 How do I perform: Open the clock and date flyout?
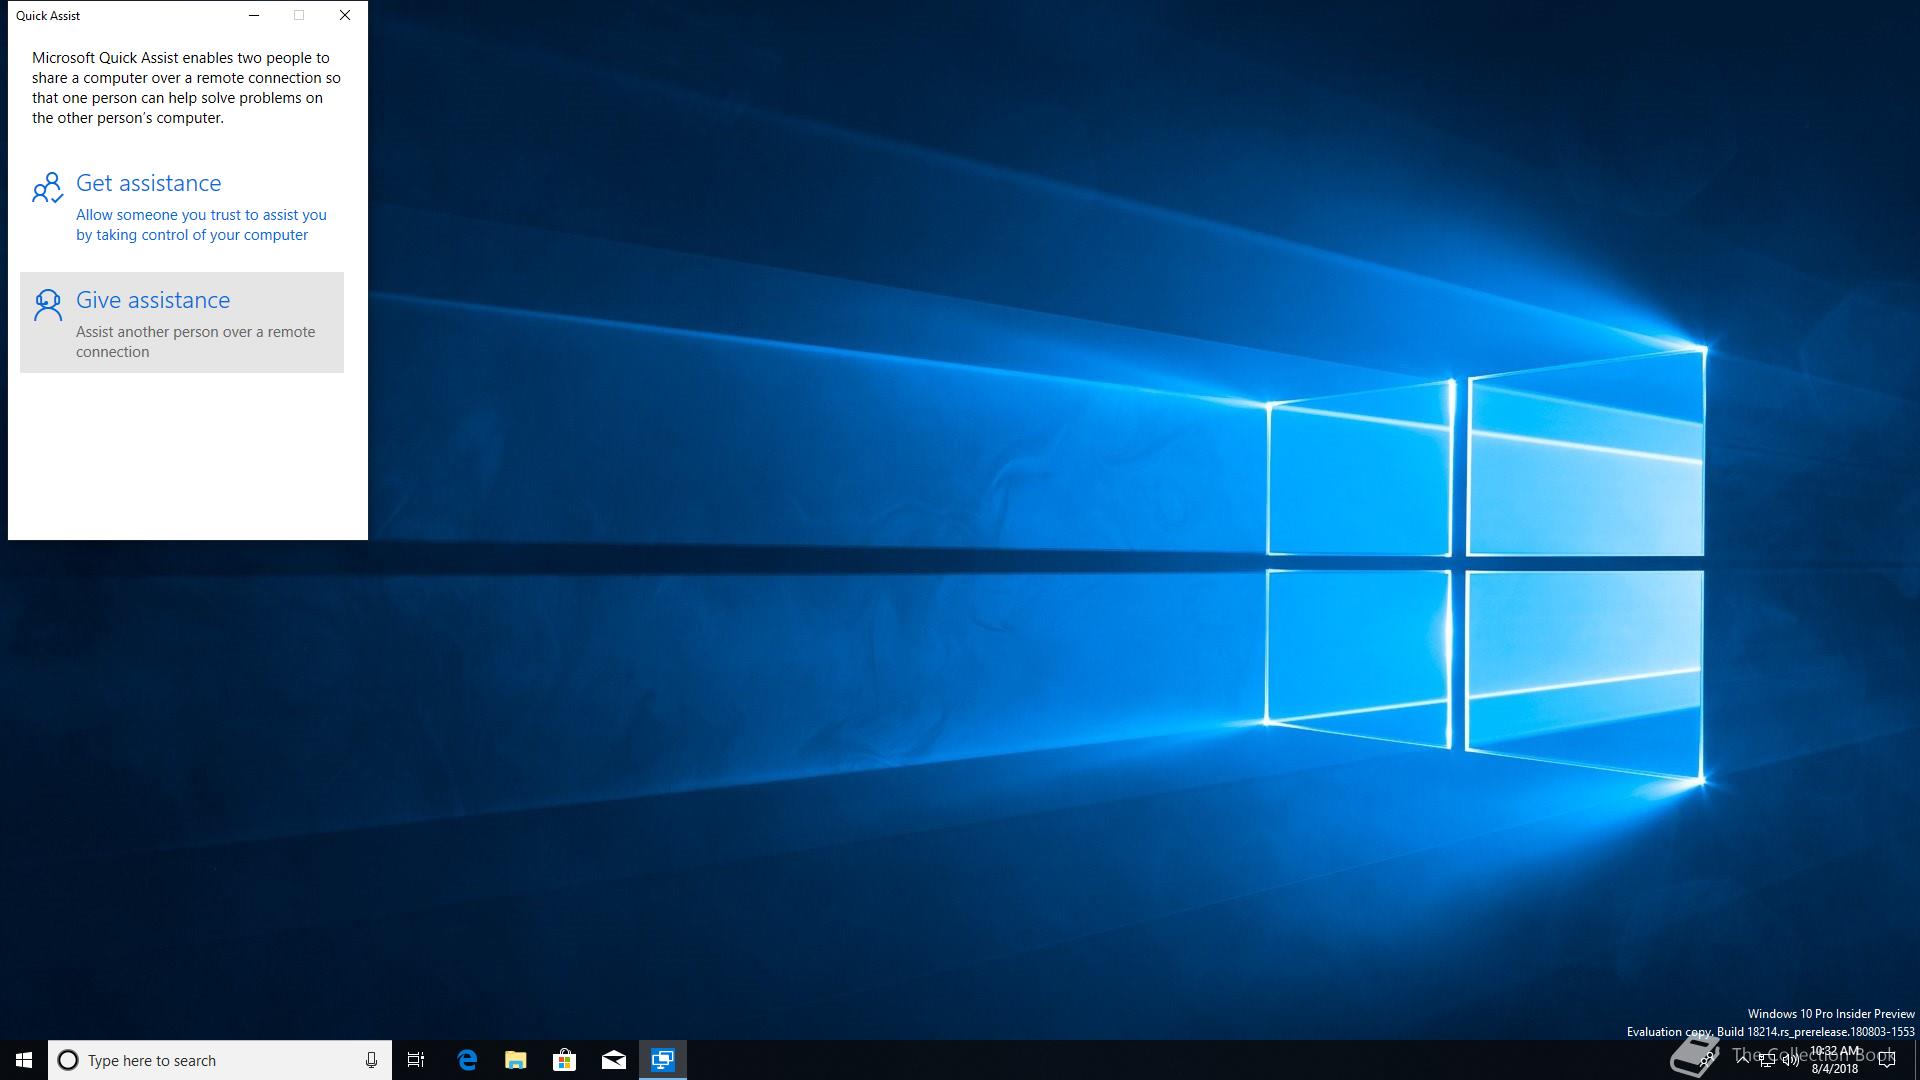coord(1835,1060)
